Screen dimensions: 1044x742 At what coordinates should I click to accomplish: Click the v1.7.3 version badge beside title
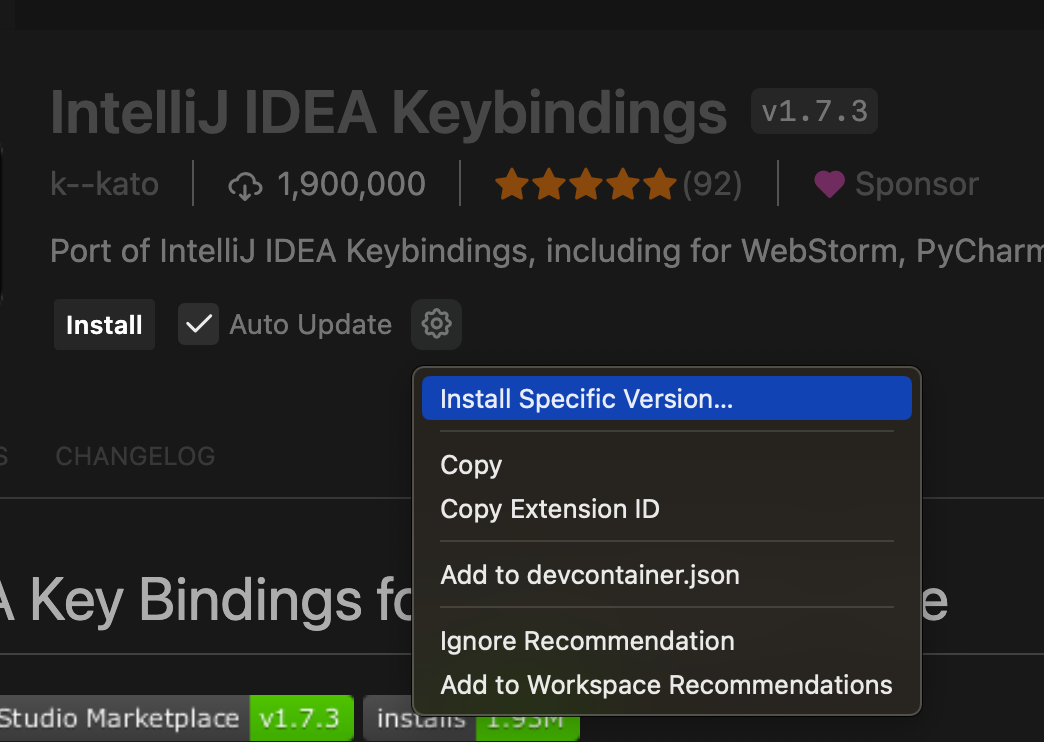(x=814, y=111)
